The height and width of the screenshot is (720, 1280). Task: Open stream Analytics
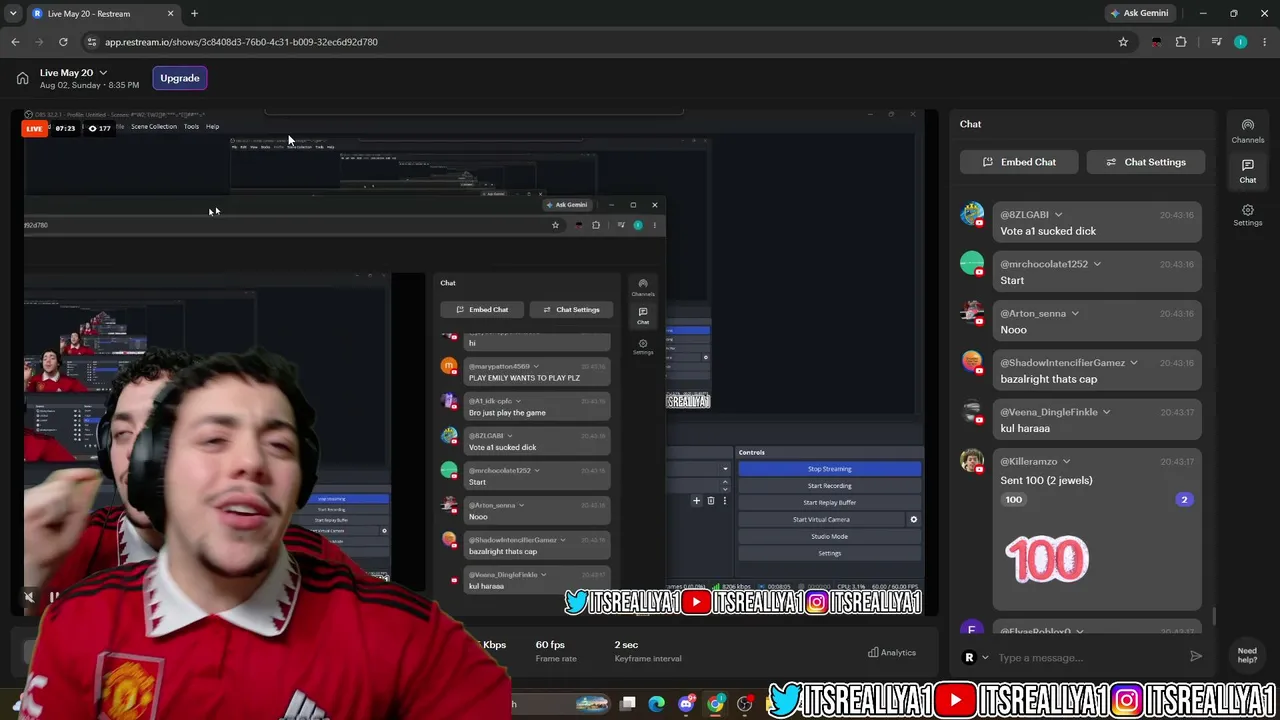[x=892, y=653]
